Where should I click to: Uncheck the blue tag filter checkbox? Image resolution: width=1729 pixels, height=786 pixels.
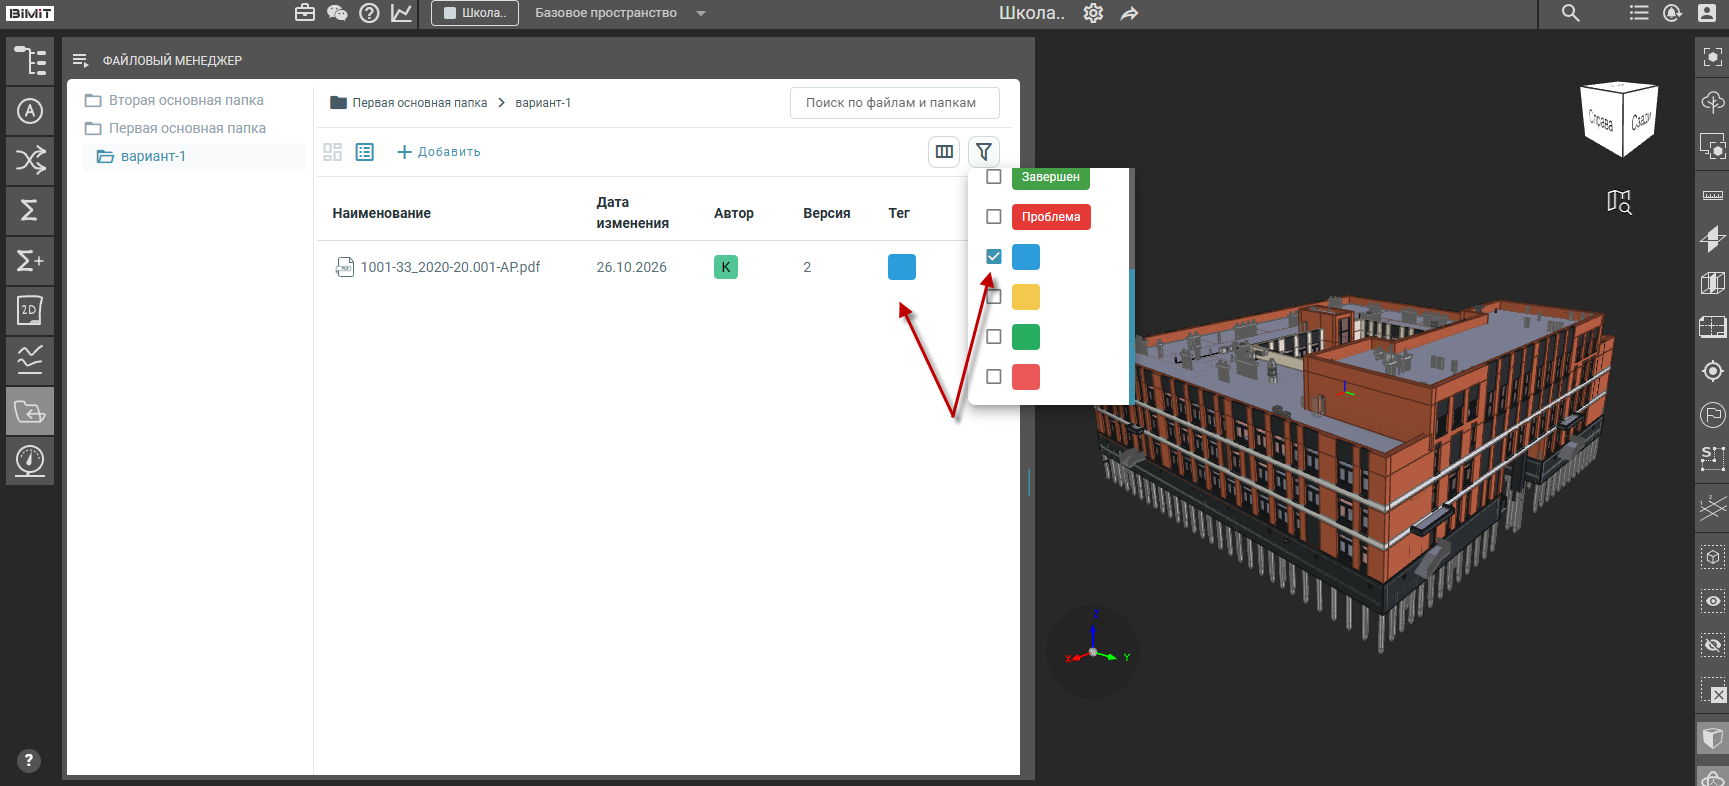pos(994,257)
